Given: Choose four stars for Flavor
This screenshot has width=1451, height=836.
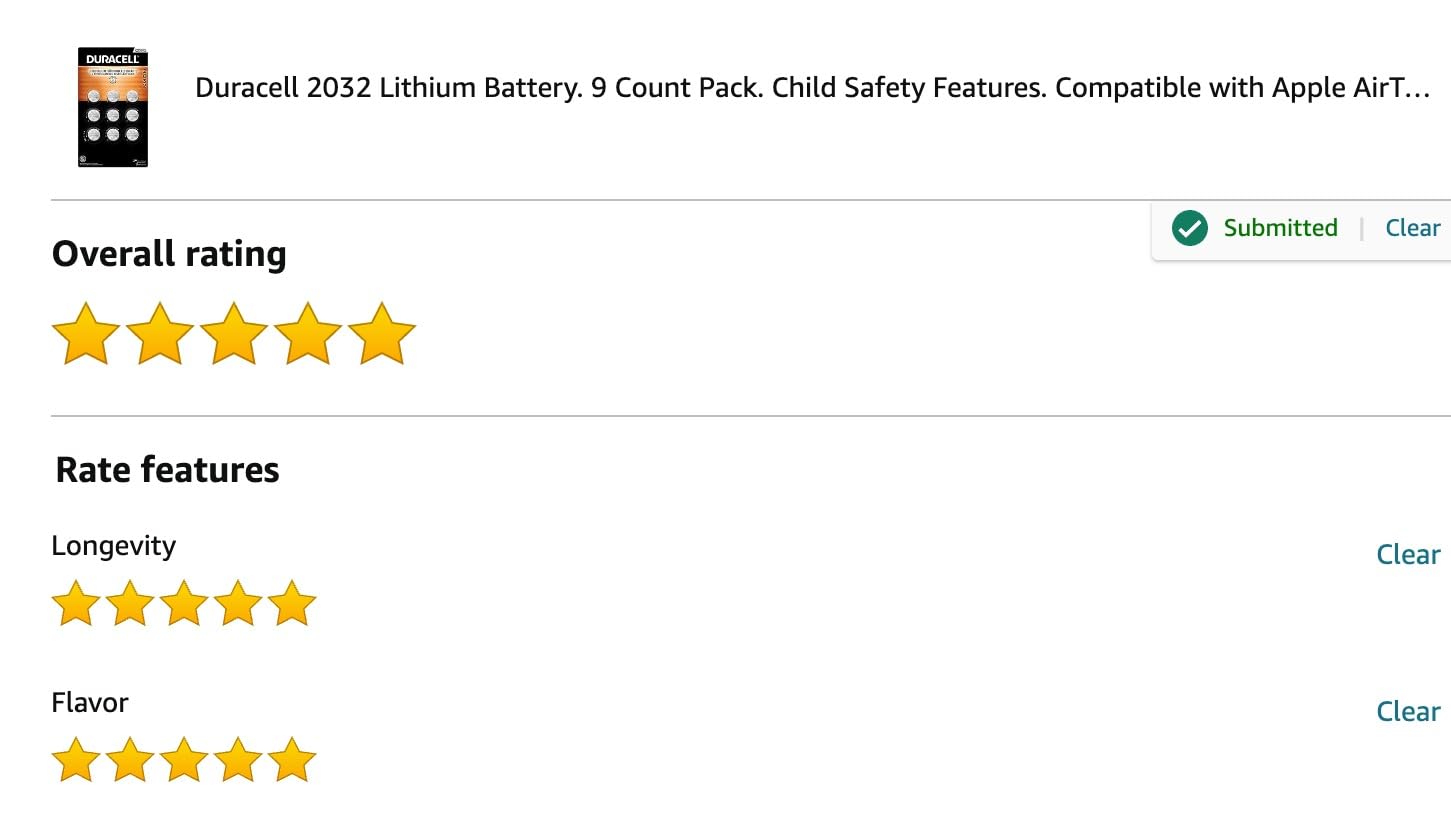Looking at the screenshot, I should 238,761.
